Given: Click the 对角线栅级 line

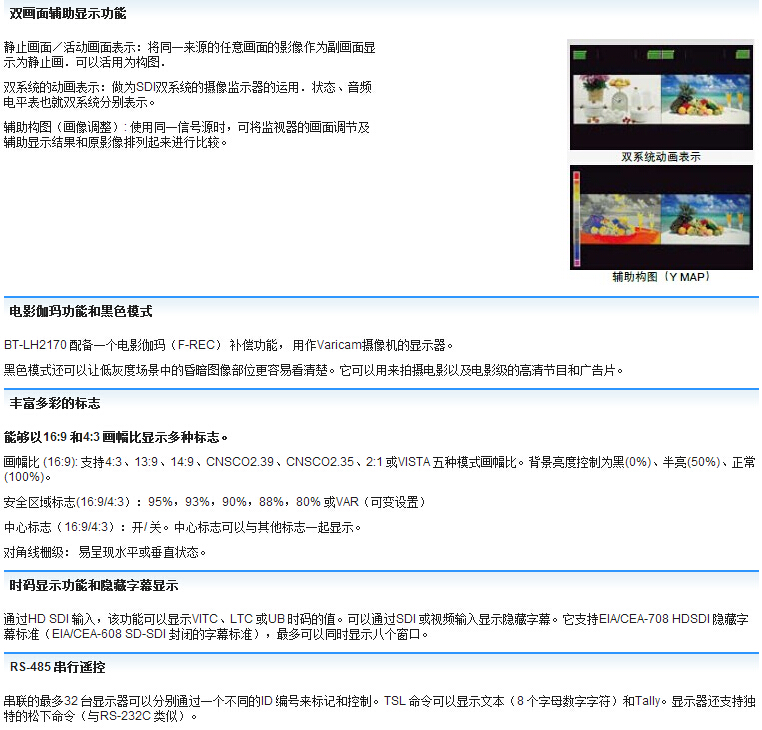Looking at the screenshot, I should pyautogui.click(x=105, y=552).
